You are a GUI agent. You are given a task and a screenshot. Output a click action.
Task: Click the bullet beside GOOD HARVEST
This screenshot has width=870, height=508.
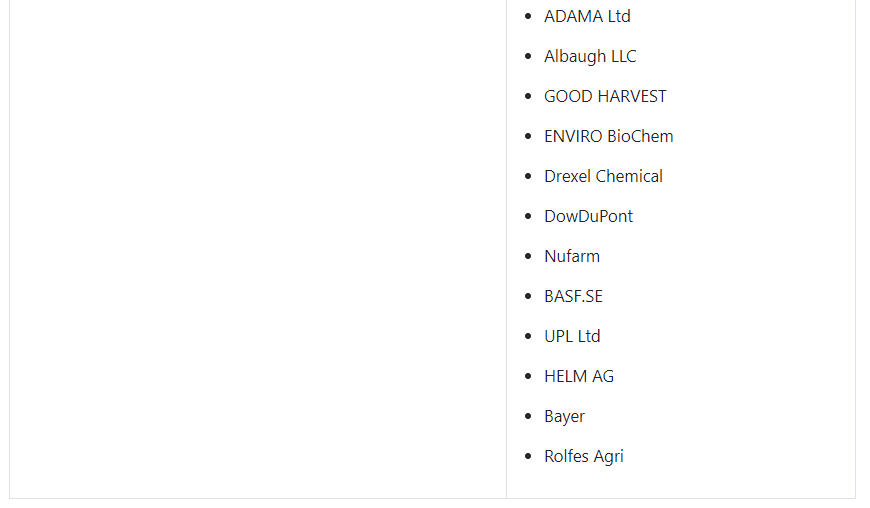pyautogui.click(x=528, y=96)
